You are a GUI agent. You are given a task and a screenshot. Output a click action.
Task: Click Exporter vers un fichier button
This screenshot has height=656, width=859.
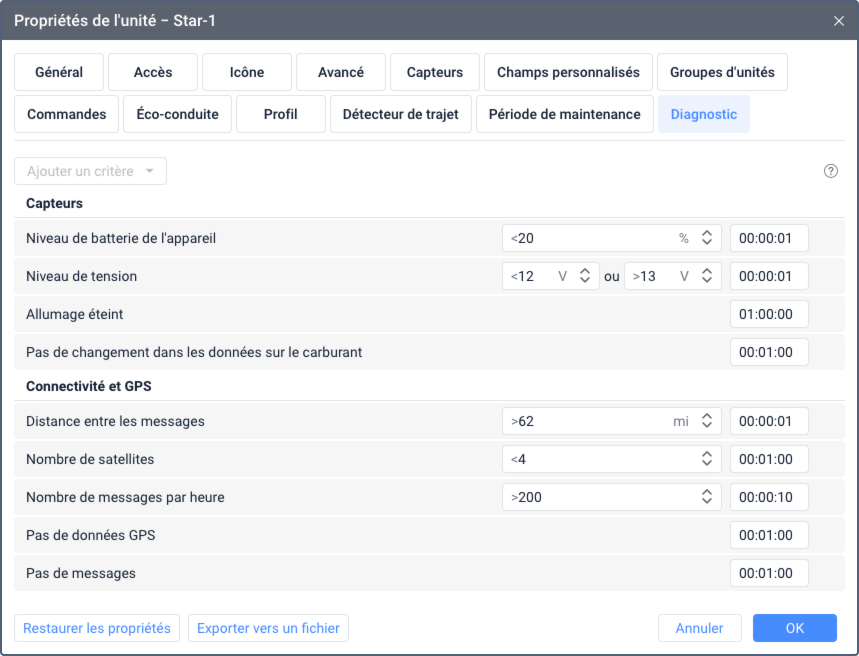(268, 628)
